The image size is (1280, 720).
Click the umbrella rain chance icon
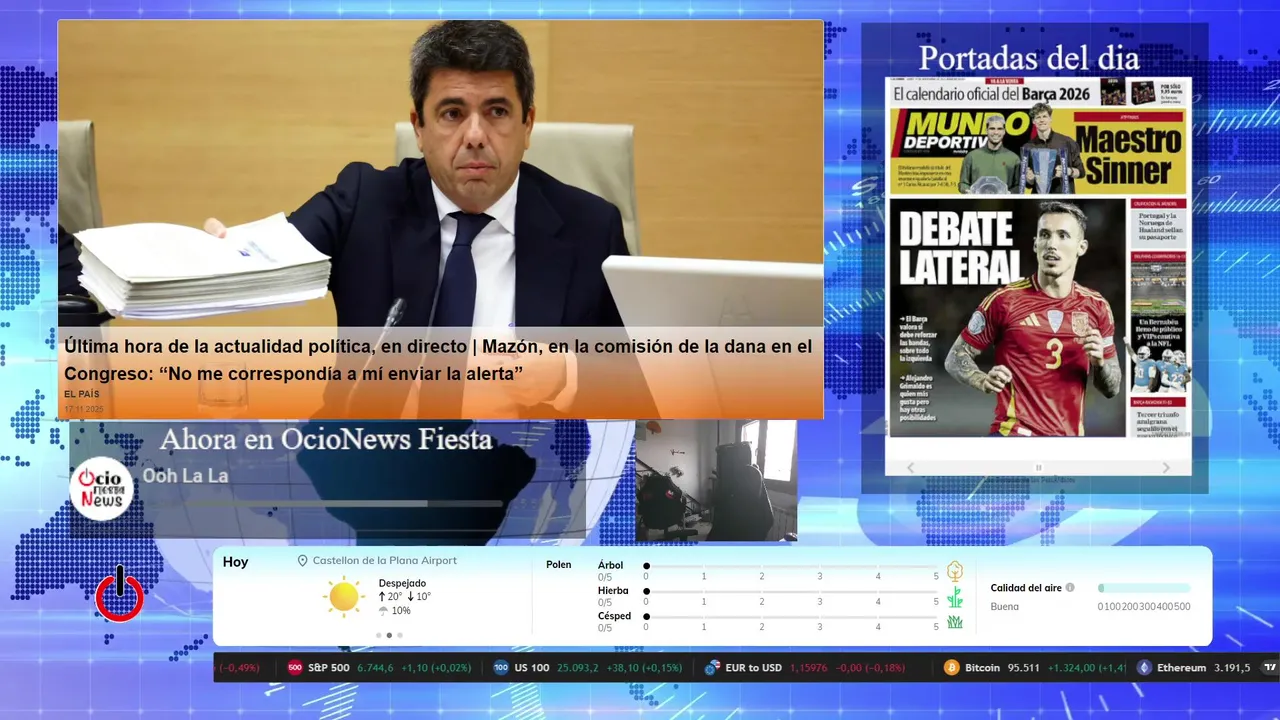[x=383, y=610]
